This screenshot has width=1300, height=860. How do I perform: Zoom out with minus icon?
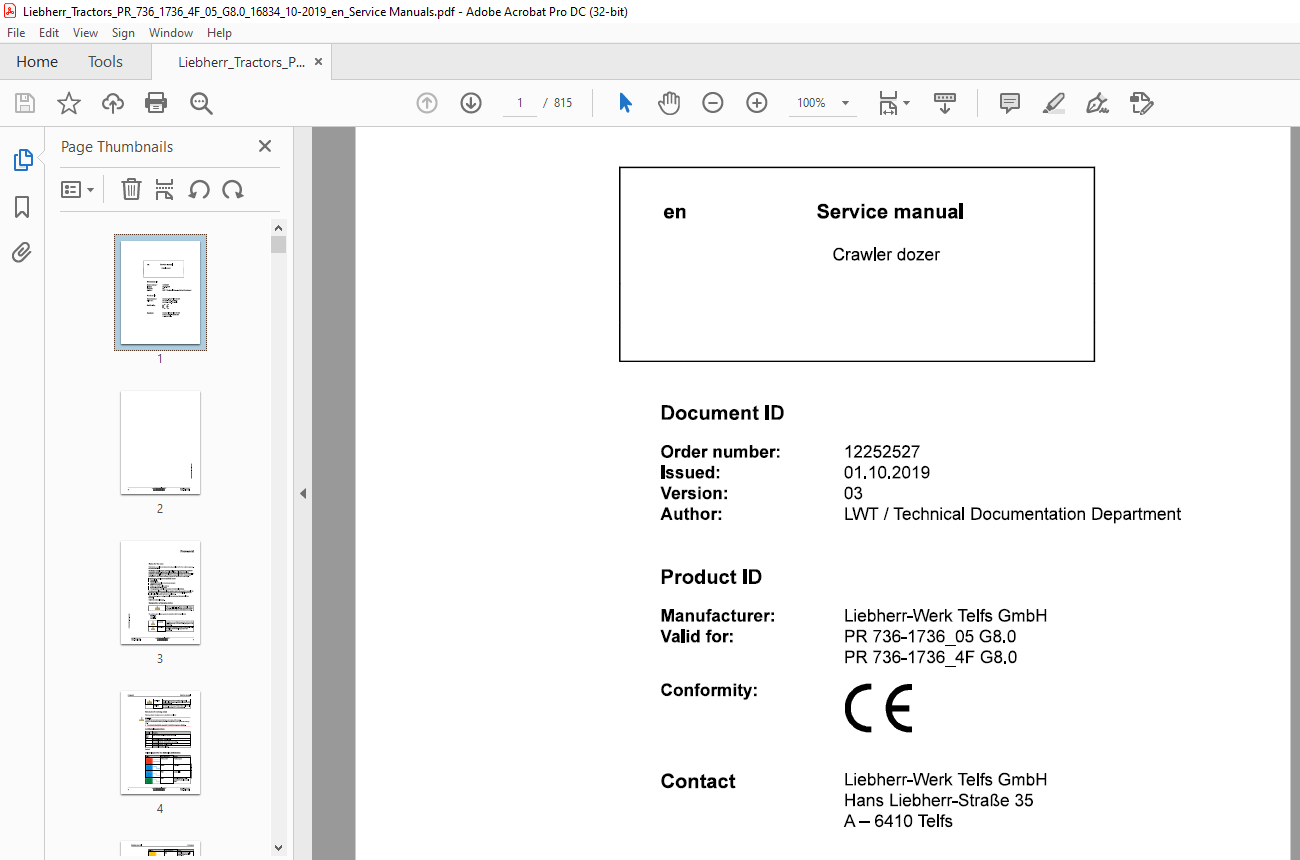(x=713, y=103)
